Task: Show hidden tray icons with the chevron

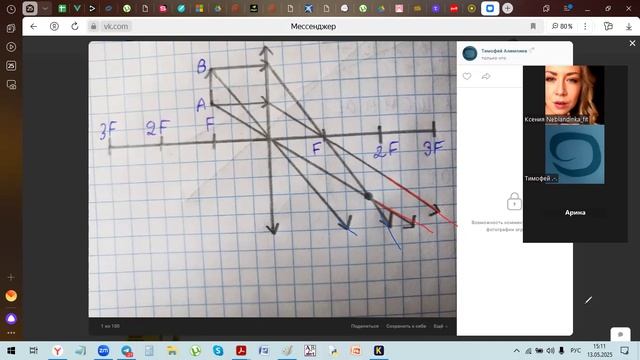Action: [516, 351]
